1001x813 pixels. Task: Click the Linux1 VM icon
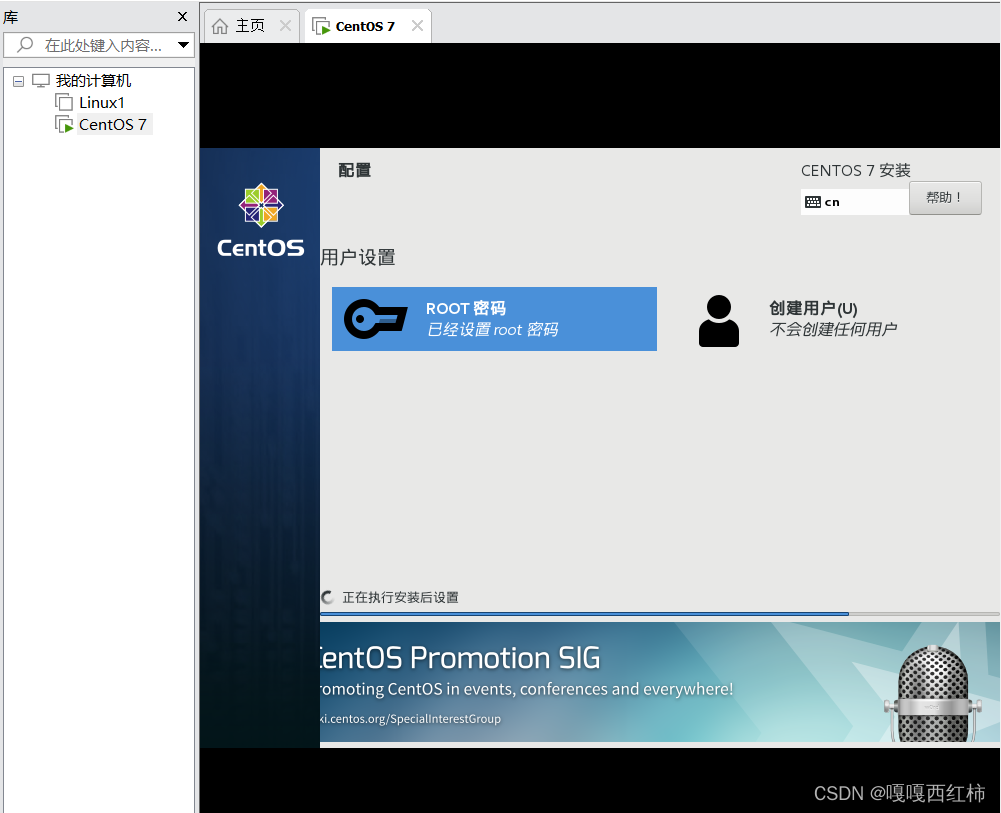[64, 102]
